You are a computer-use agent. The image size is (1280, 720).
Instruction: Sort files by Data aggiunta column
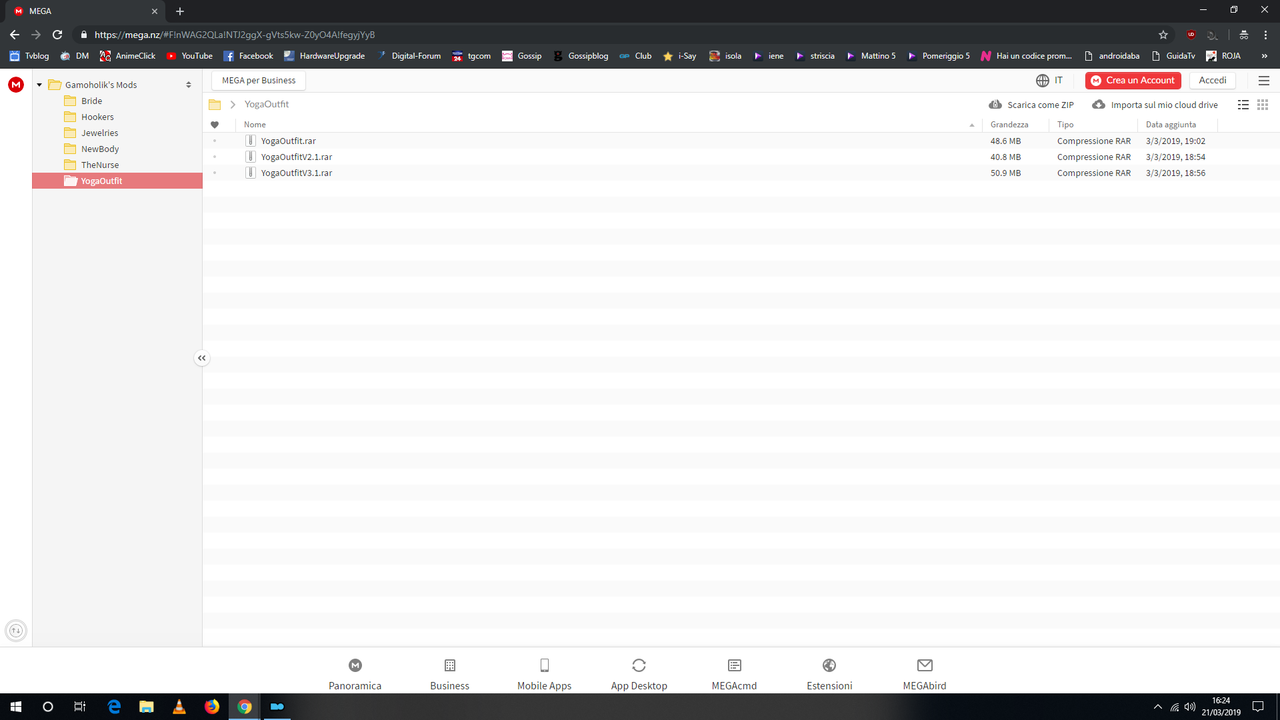1171,125
